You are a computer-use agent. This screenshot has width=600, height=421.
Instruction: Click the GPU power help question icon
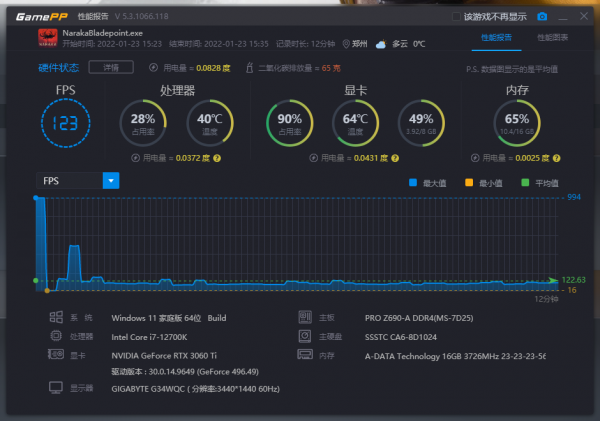(395, 158)
